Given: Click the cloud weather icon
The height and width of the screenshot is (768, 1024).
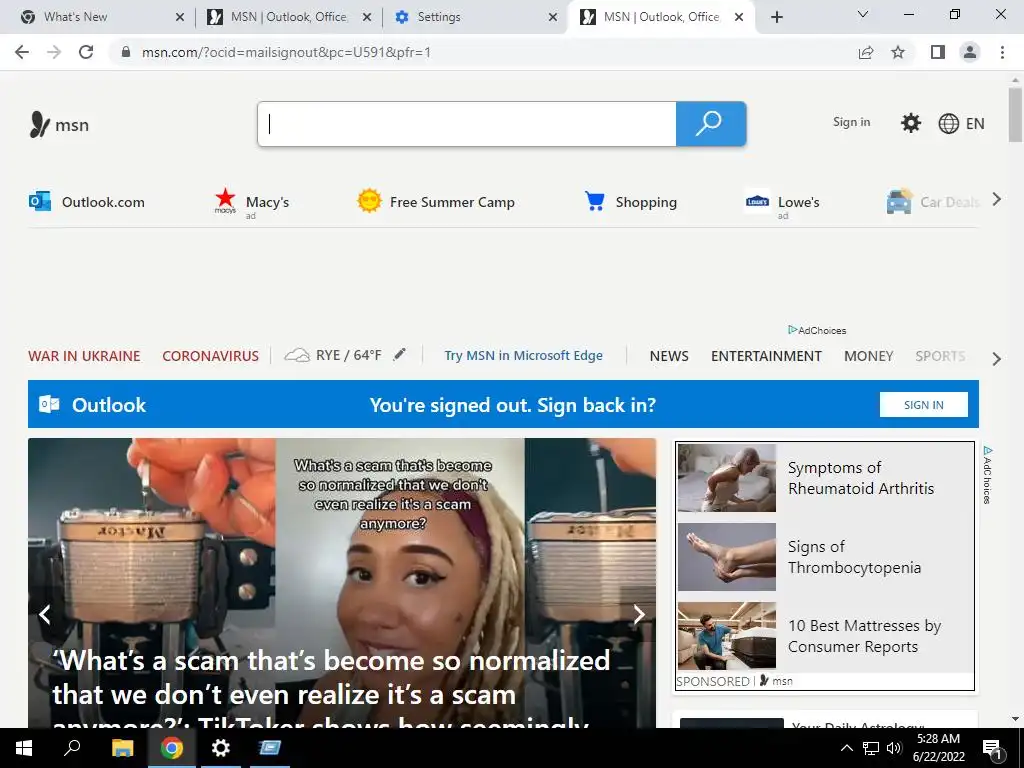Looking at the screenshot, I should 296,355.
